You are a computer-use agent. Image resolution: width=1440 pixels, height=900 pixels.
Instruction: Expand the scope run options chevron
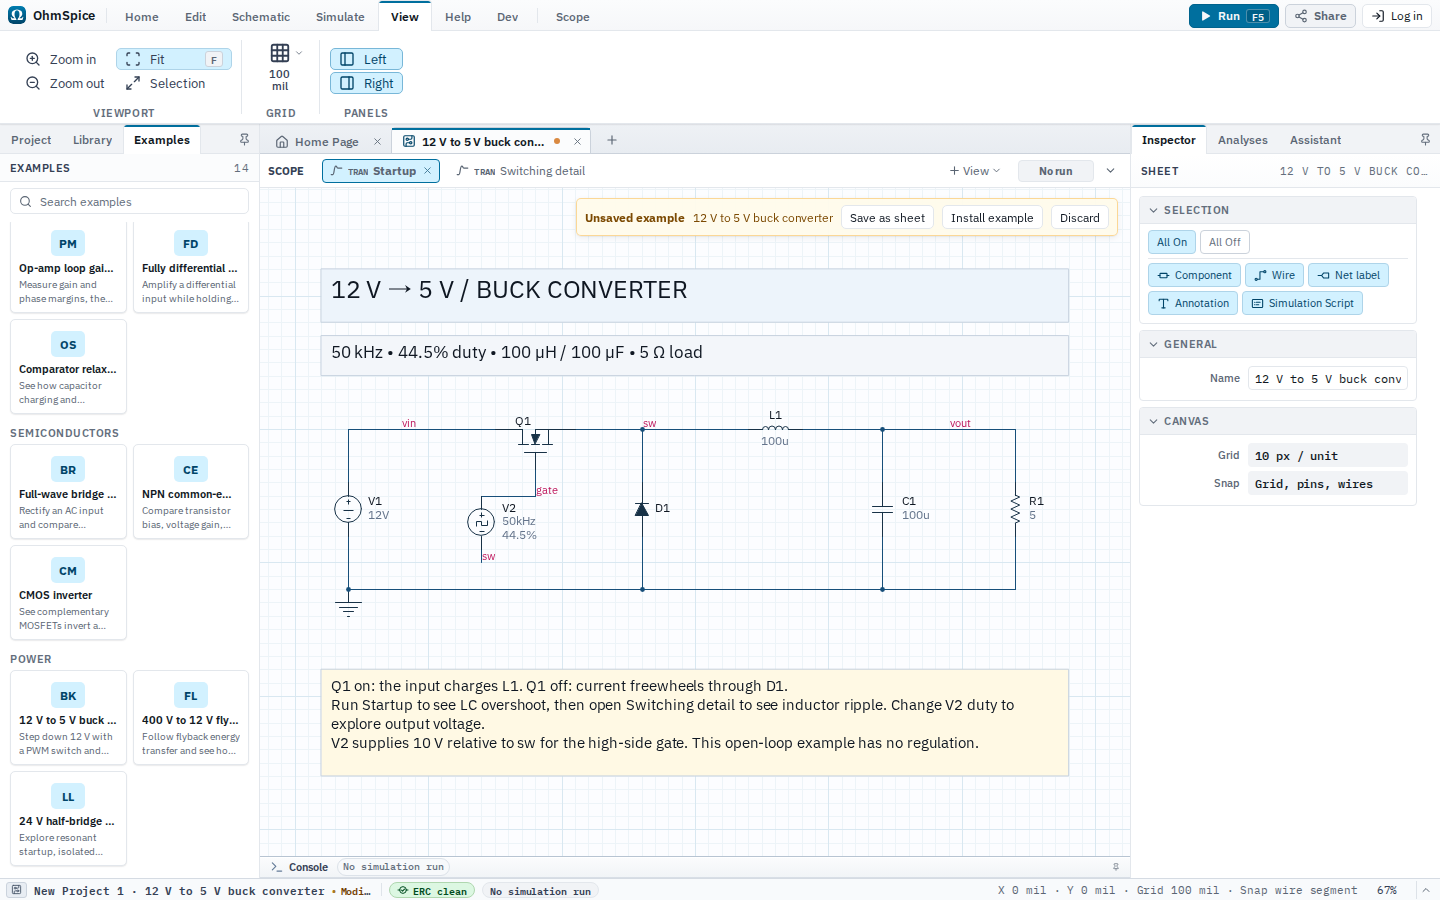[x=1110, y=171]
